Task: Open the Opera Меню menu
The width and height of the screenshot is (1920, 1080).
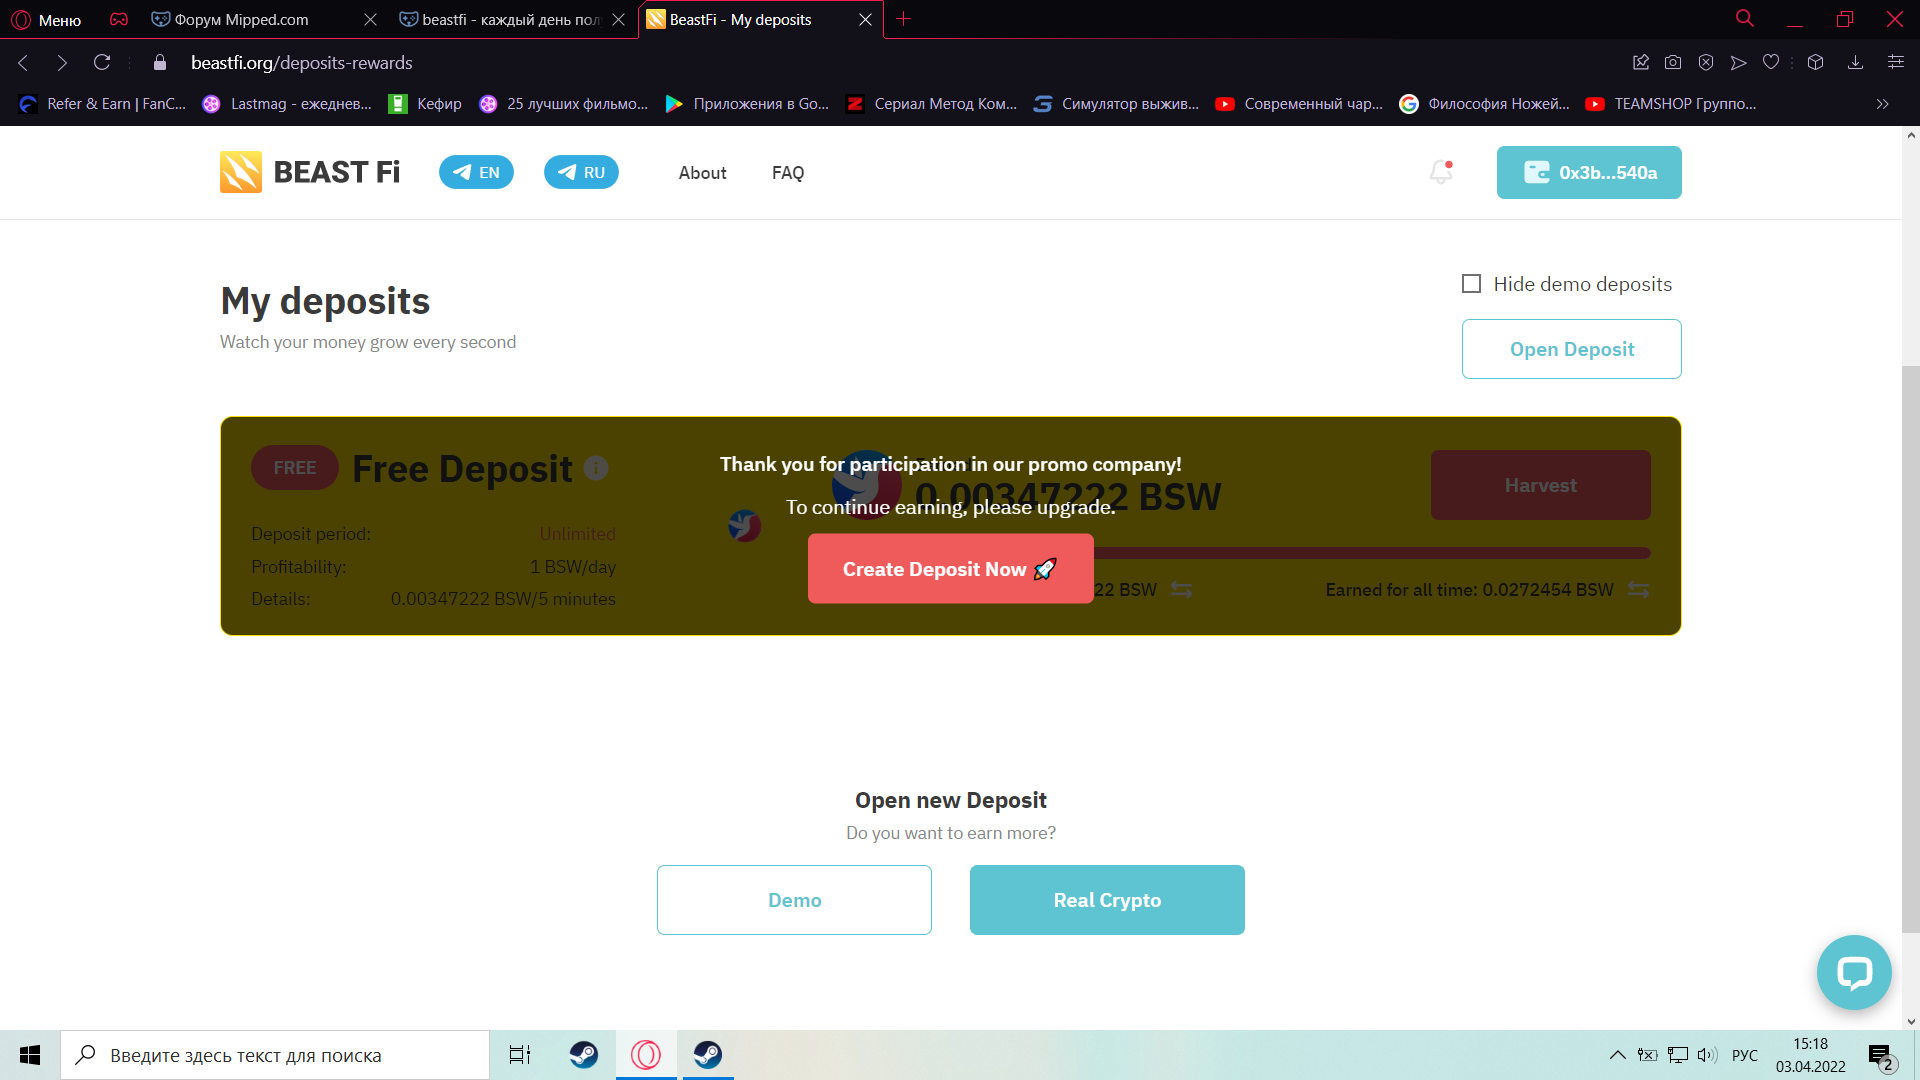Action: [46, 19]
